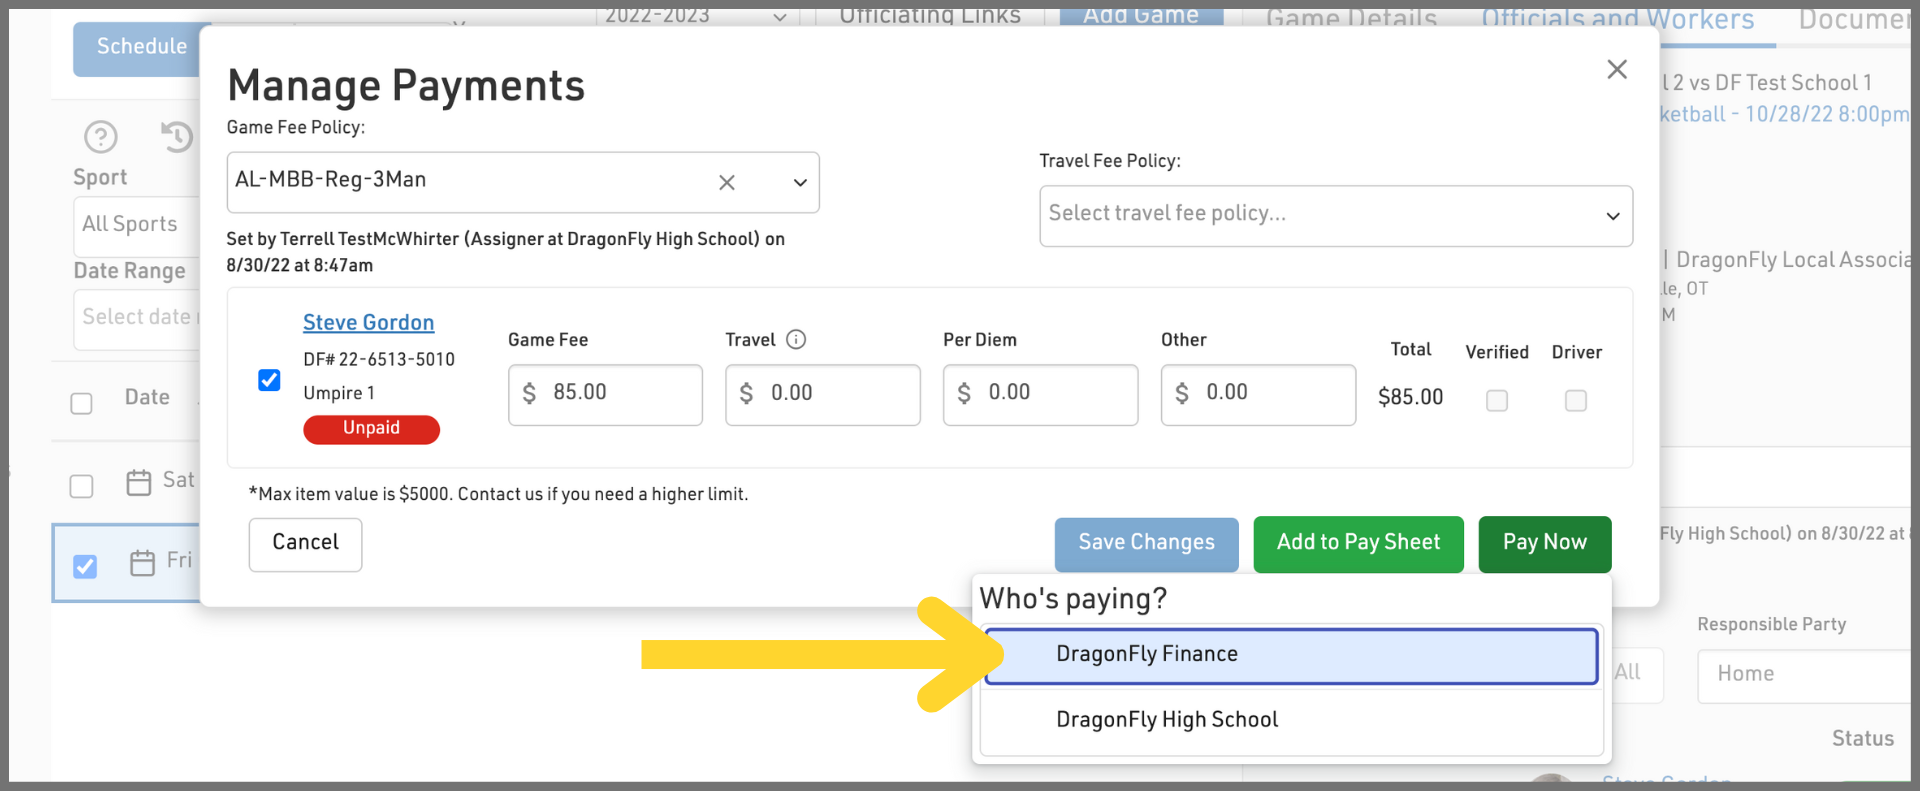Switch to Officials and Workers tab
The height and width of the screenshot is (792, 1920).
[1617, 20]
